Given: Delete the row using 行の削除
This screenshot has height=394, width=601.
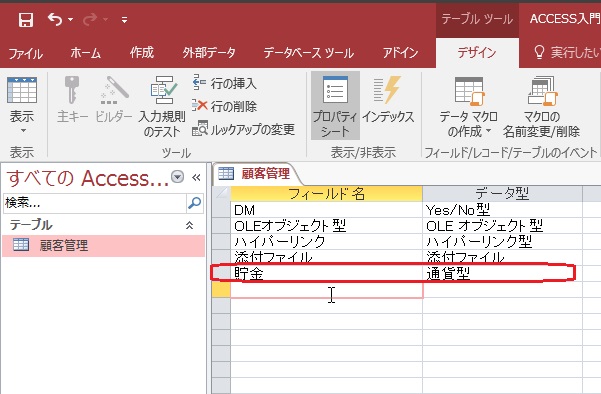Looking at the screenshot, I should [x=225, y=106].
